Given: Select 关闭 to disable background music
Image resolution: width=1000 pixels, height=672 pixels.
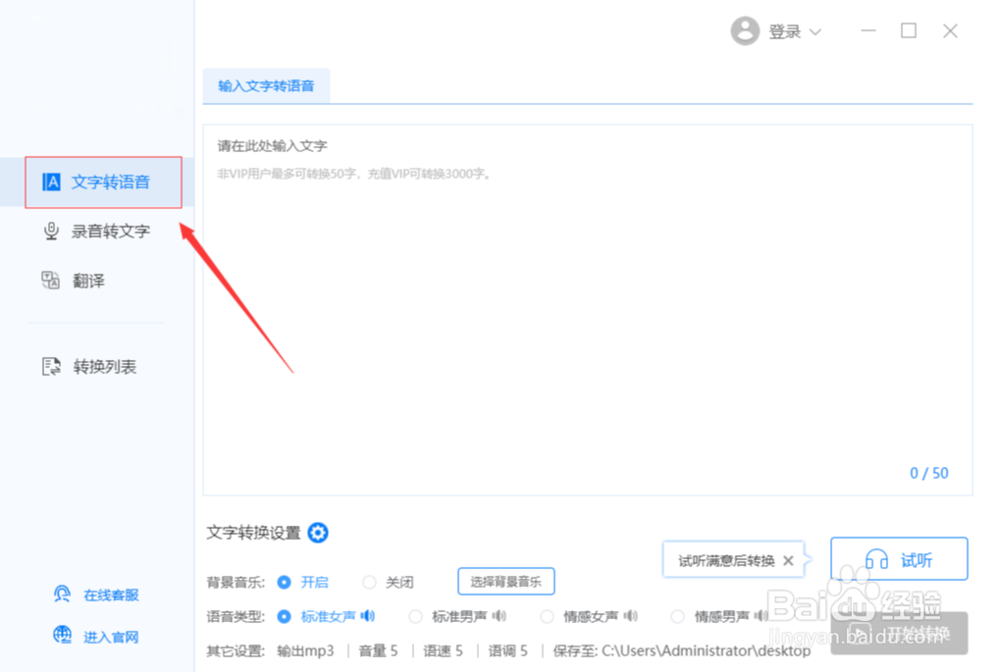Looking at the screenshot, I should click(x=369, y=582).
